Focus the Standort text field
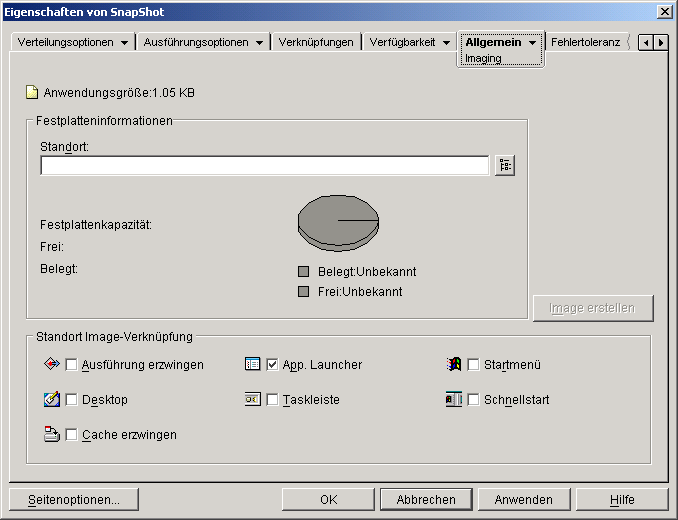The height and width of the screenshot is (520, 678). (x=265, y=166)
